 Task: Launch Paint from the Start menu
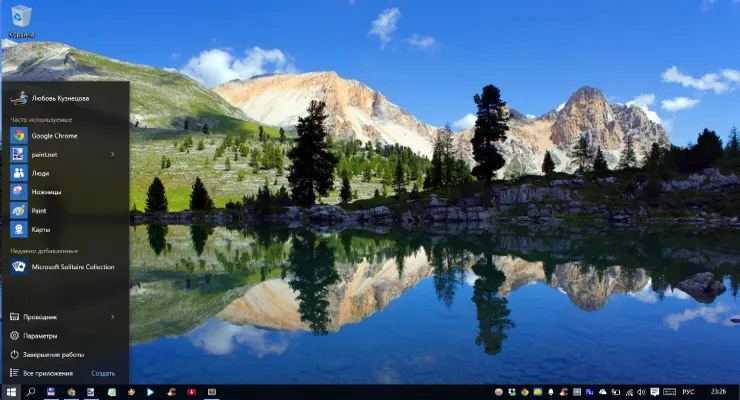[66, 211]
